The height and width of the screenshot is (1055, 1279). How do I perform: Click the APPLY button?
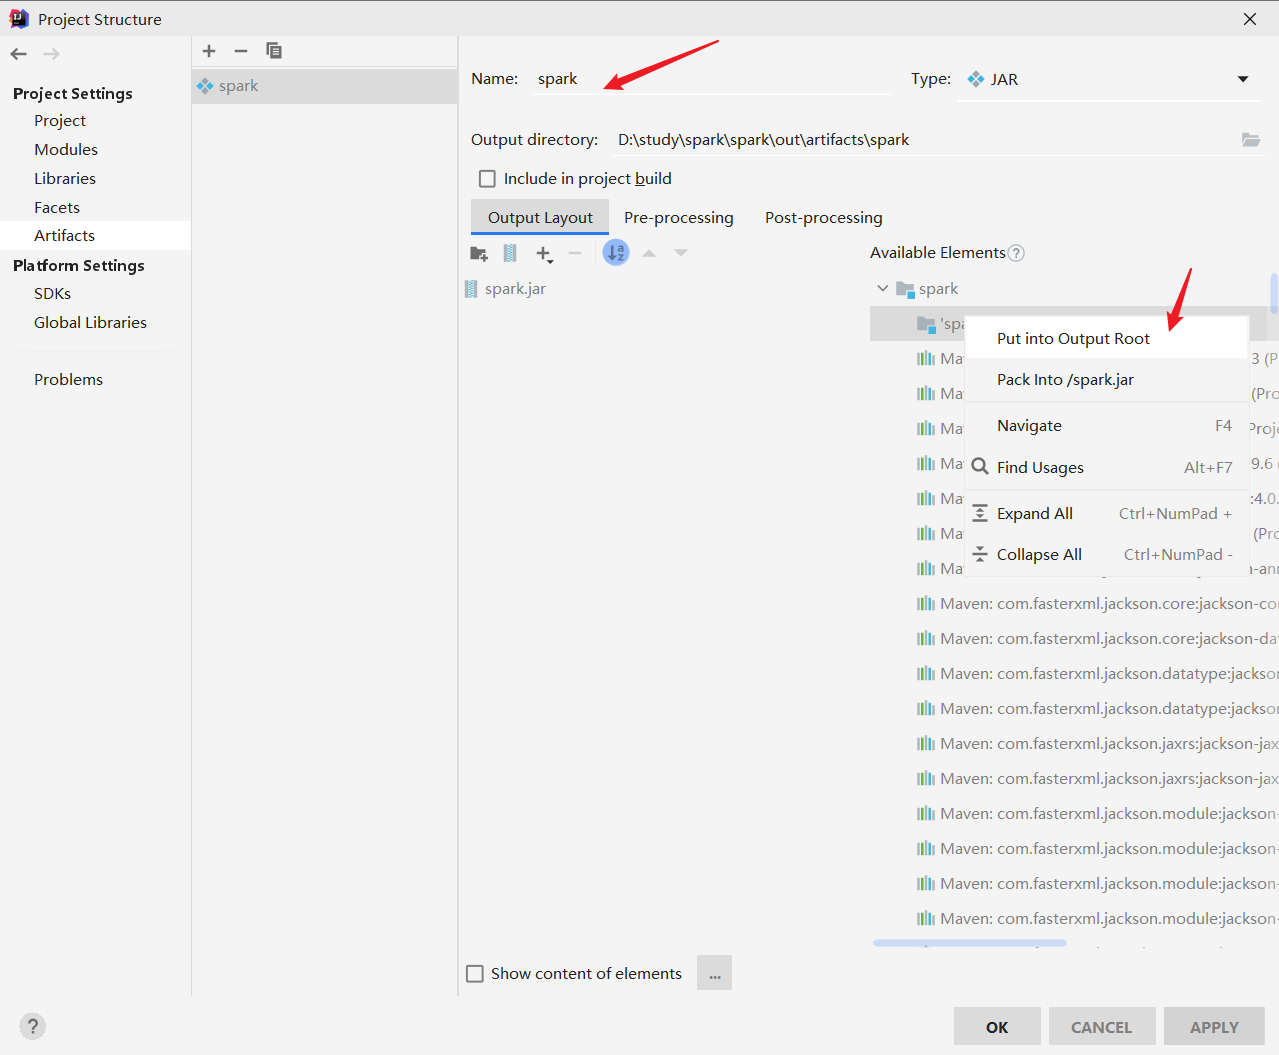click(1214, 1027)
